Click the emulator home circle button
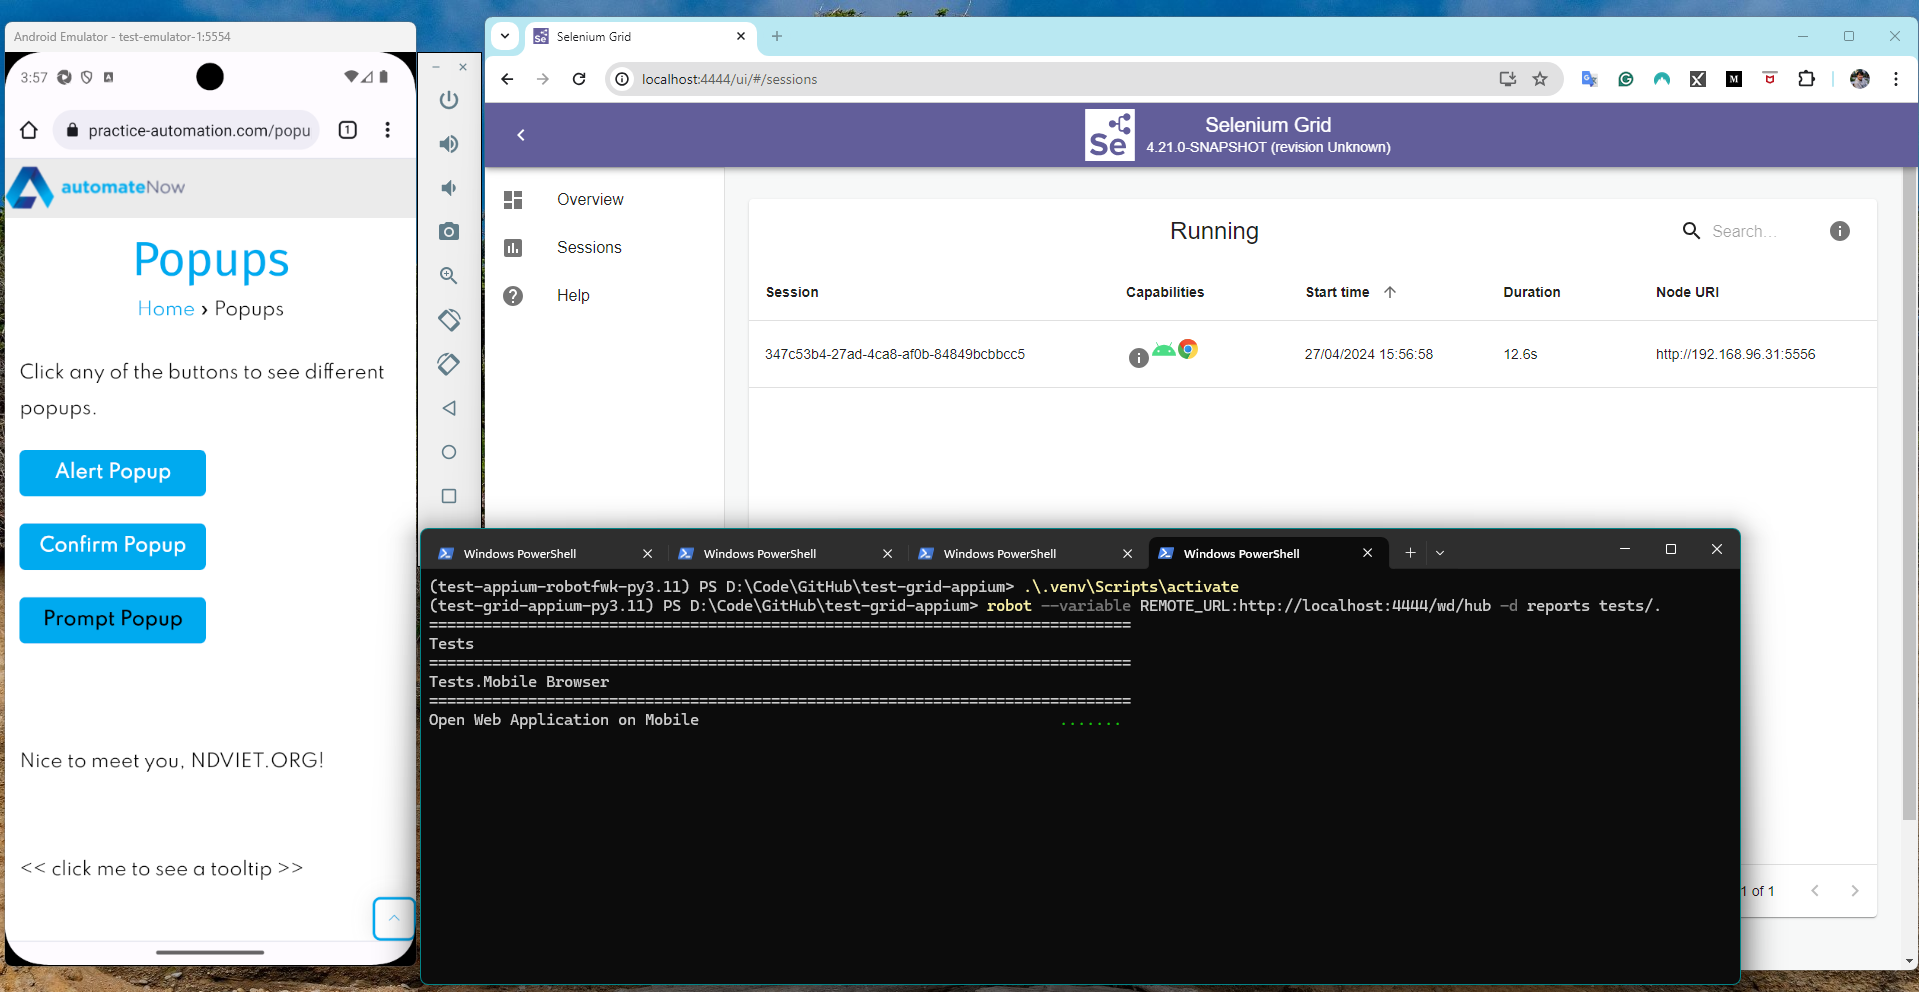Viewport: 1919px width, 992px height. click(x=449, y=452)
